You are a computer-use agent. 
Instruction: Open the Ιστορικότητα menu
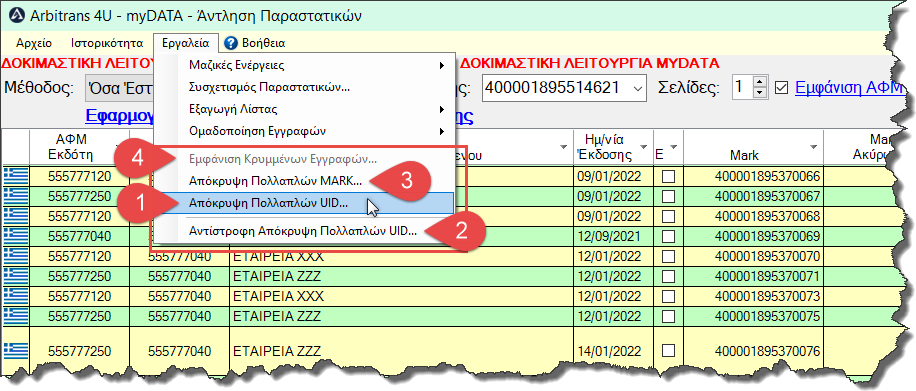tap(107, 43)
